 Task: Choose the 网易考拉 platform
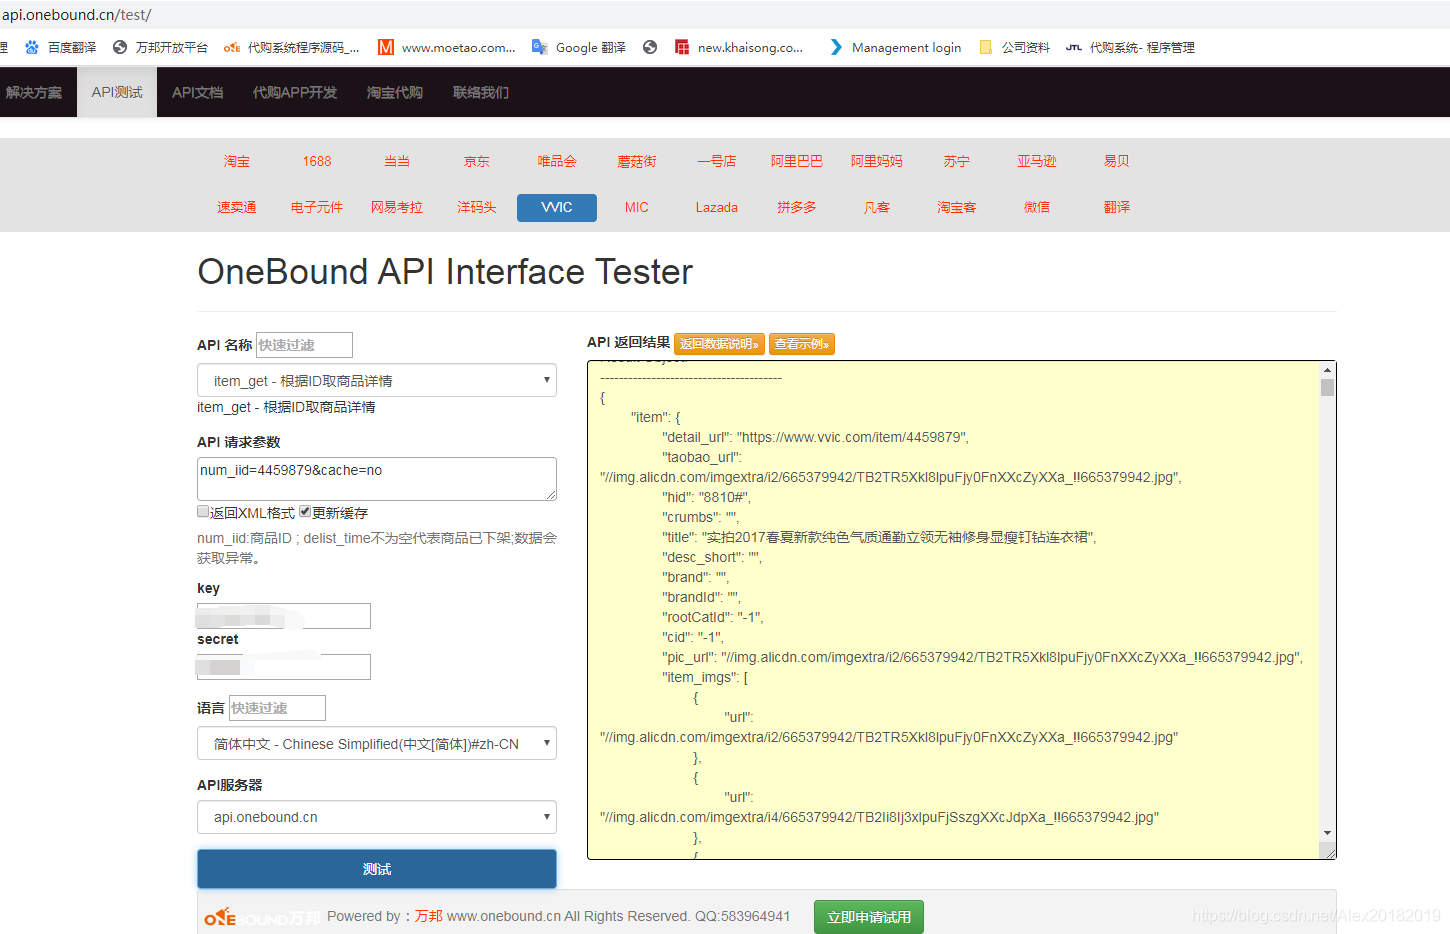pyautogui.click(x=397, y=207)
